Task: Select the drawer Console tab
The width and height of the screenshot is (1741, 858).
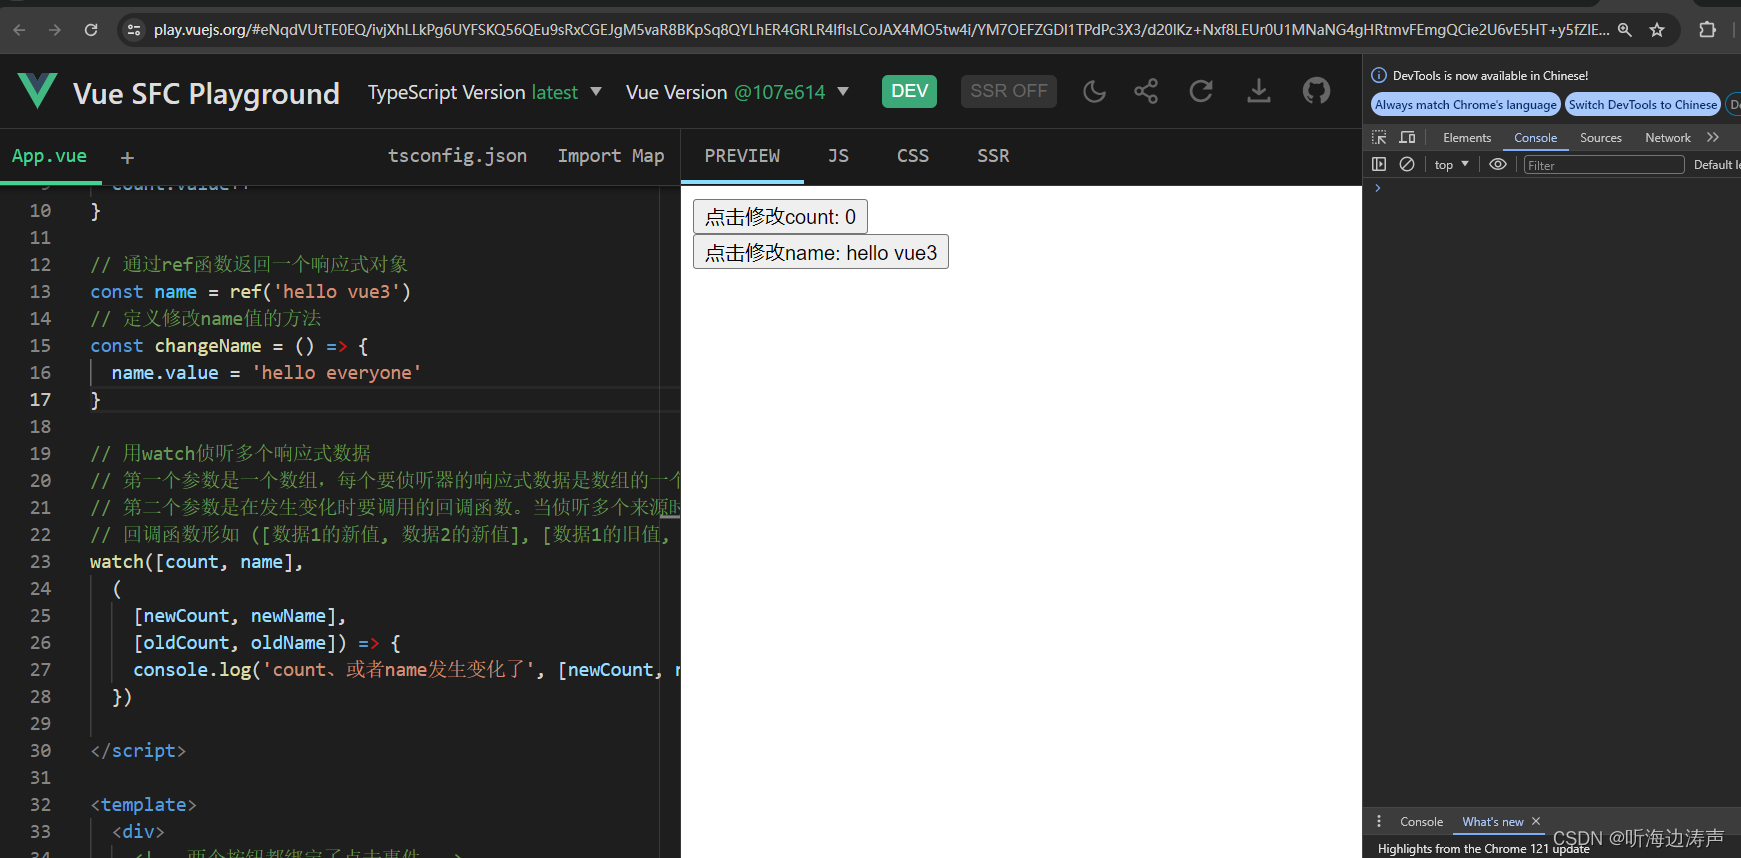Action: coord(1421,822)
